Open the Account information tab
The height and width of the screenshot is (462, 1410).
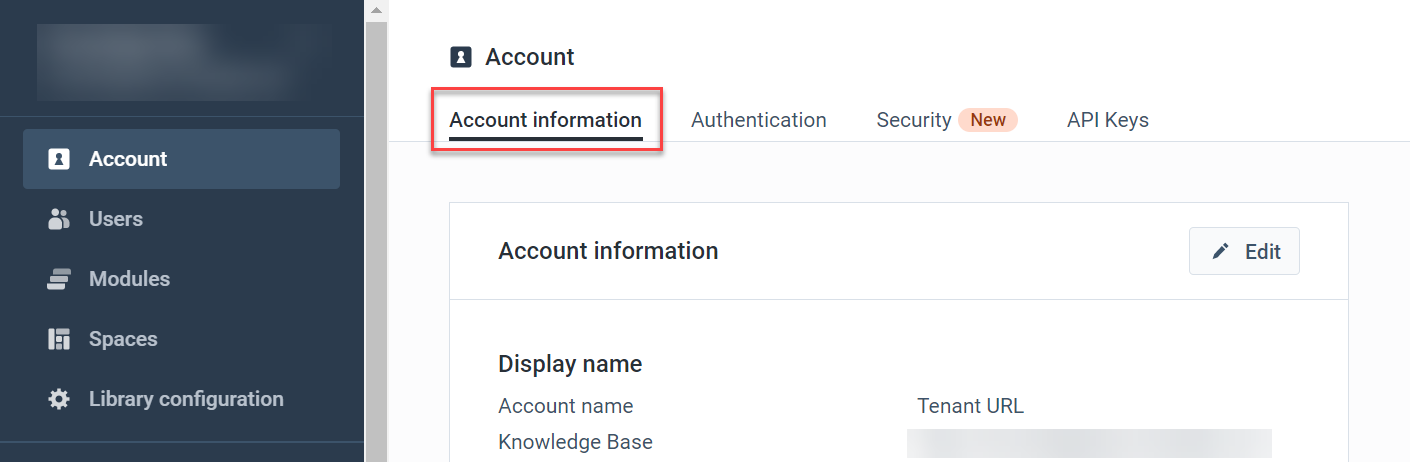tap(546, 120)
